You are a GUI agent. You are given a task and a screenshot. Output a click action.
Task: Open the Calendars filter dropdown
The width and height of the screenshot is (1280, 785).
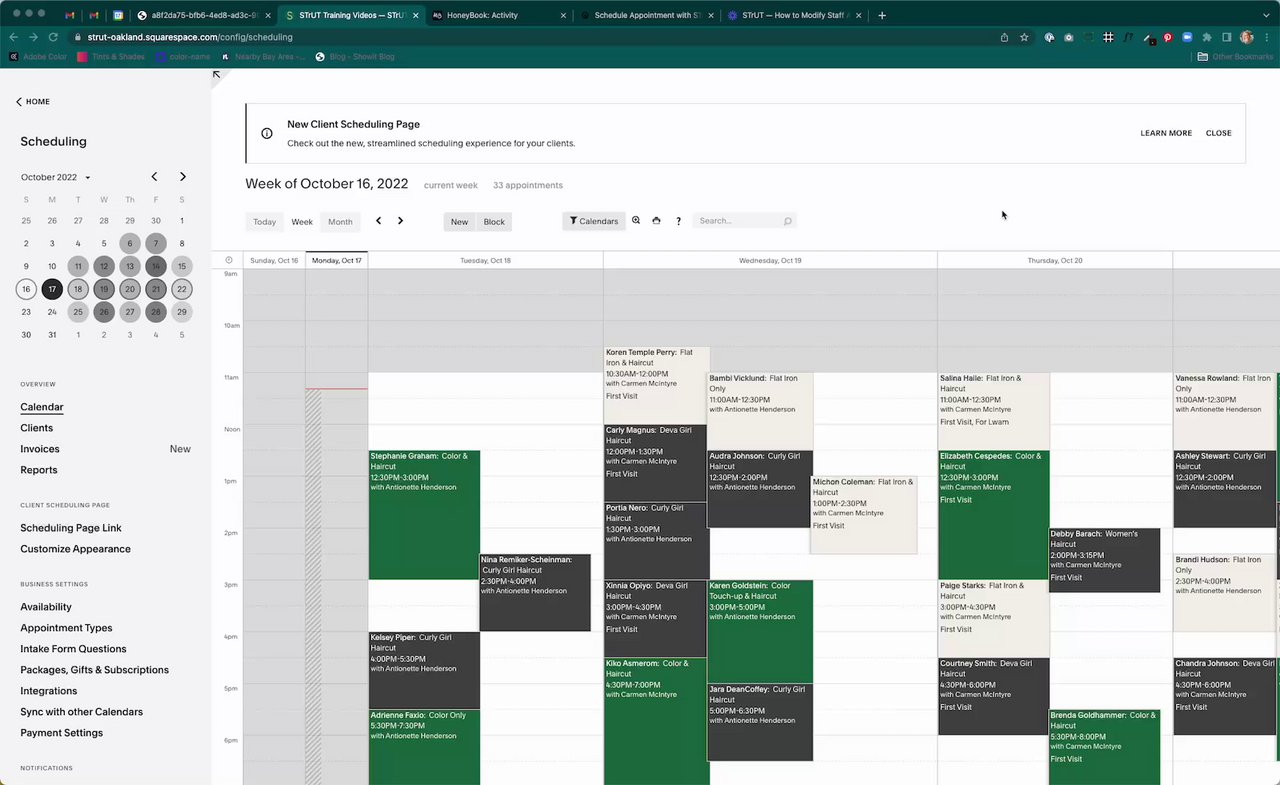[594, 221]
